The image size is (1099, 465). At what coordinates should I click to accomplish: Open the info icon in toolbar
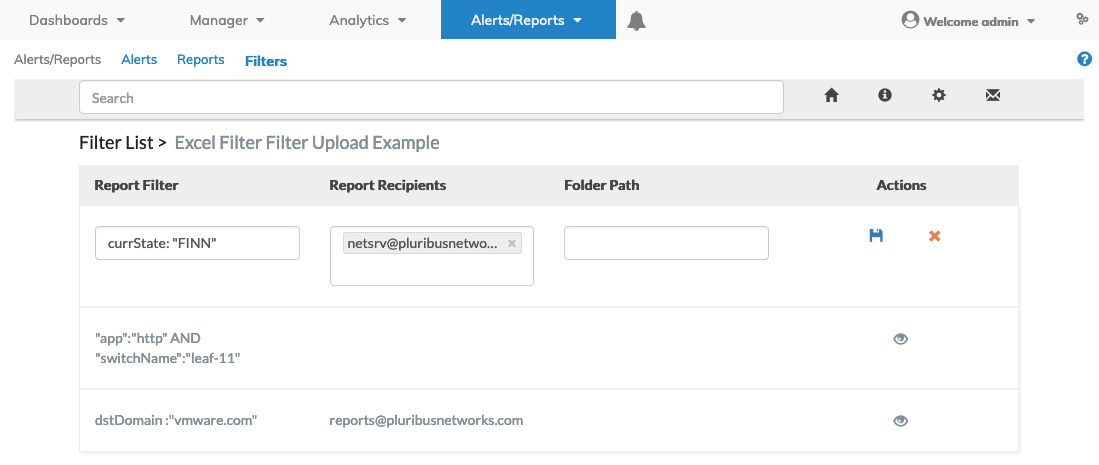click(x=884, y=96)
